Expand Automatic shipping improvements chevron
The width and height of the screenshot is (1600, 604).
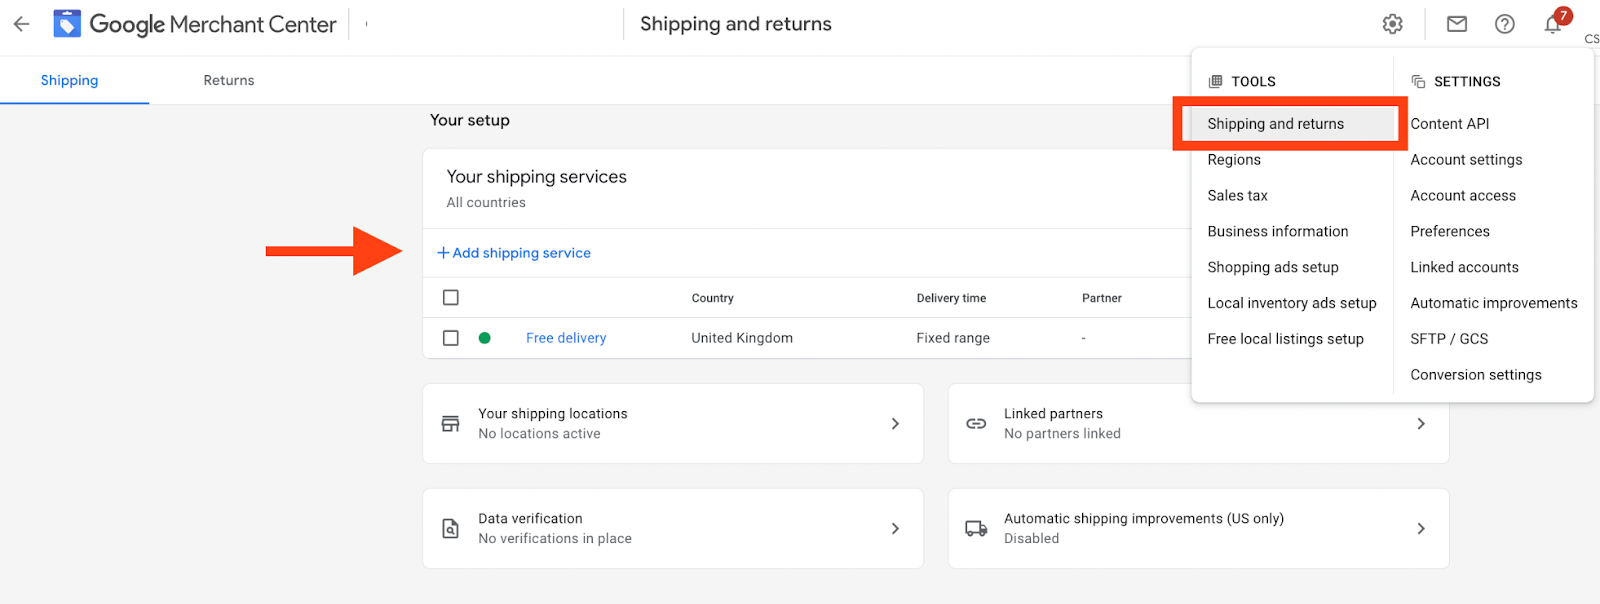(x=1421, y=529)
